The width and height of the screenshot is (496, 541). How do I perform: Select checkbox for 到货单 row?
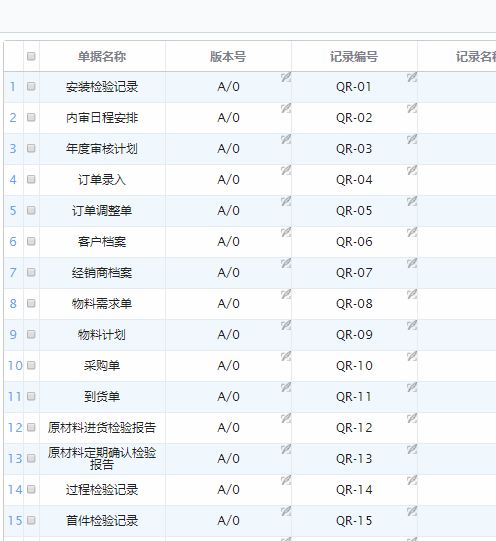point(31,396)
